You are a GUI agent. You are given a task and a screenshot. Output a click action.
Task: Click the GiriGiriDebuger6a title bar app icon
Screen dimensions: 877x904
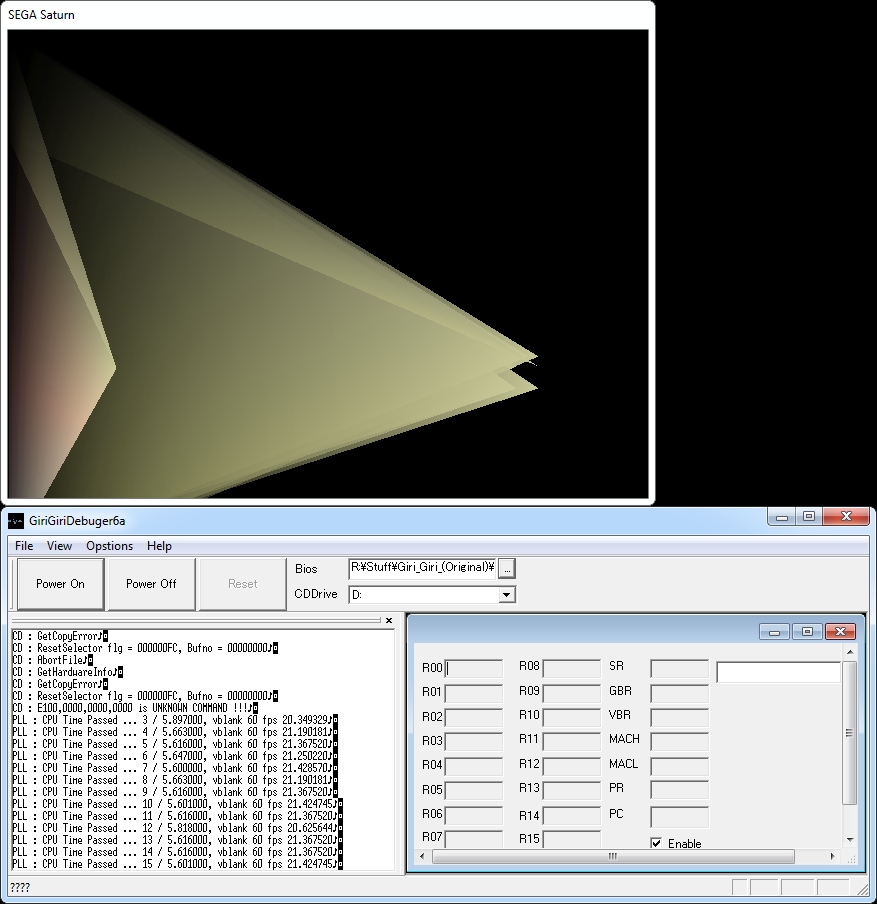[16, 521]
